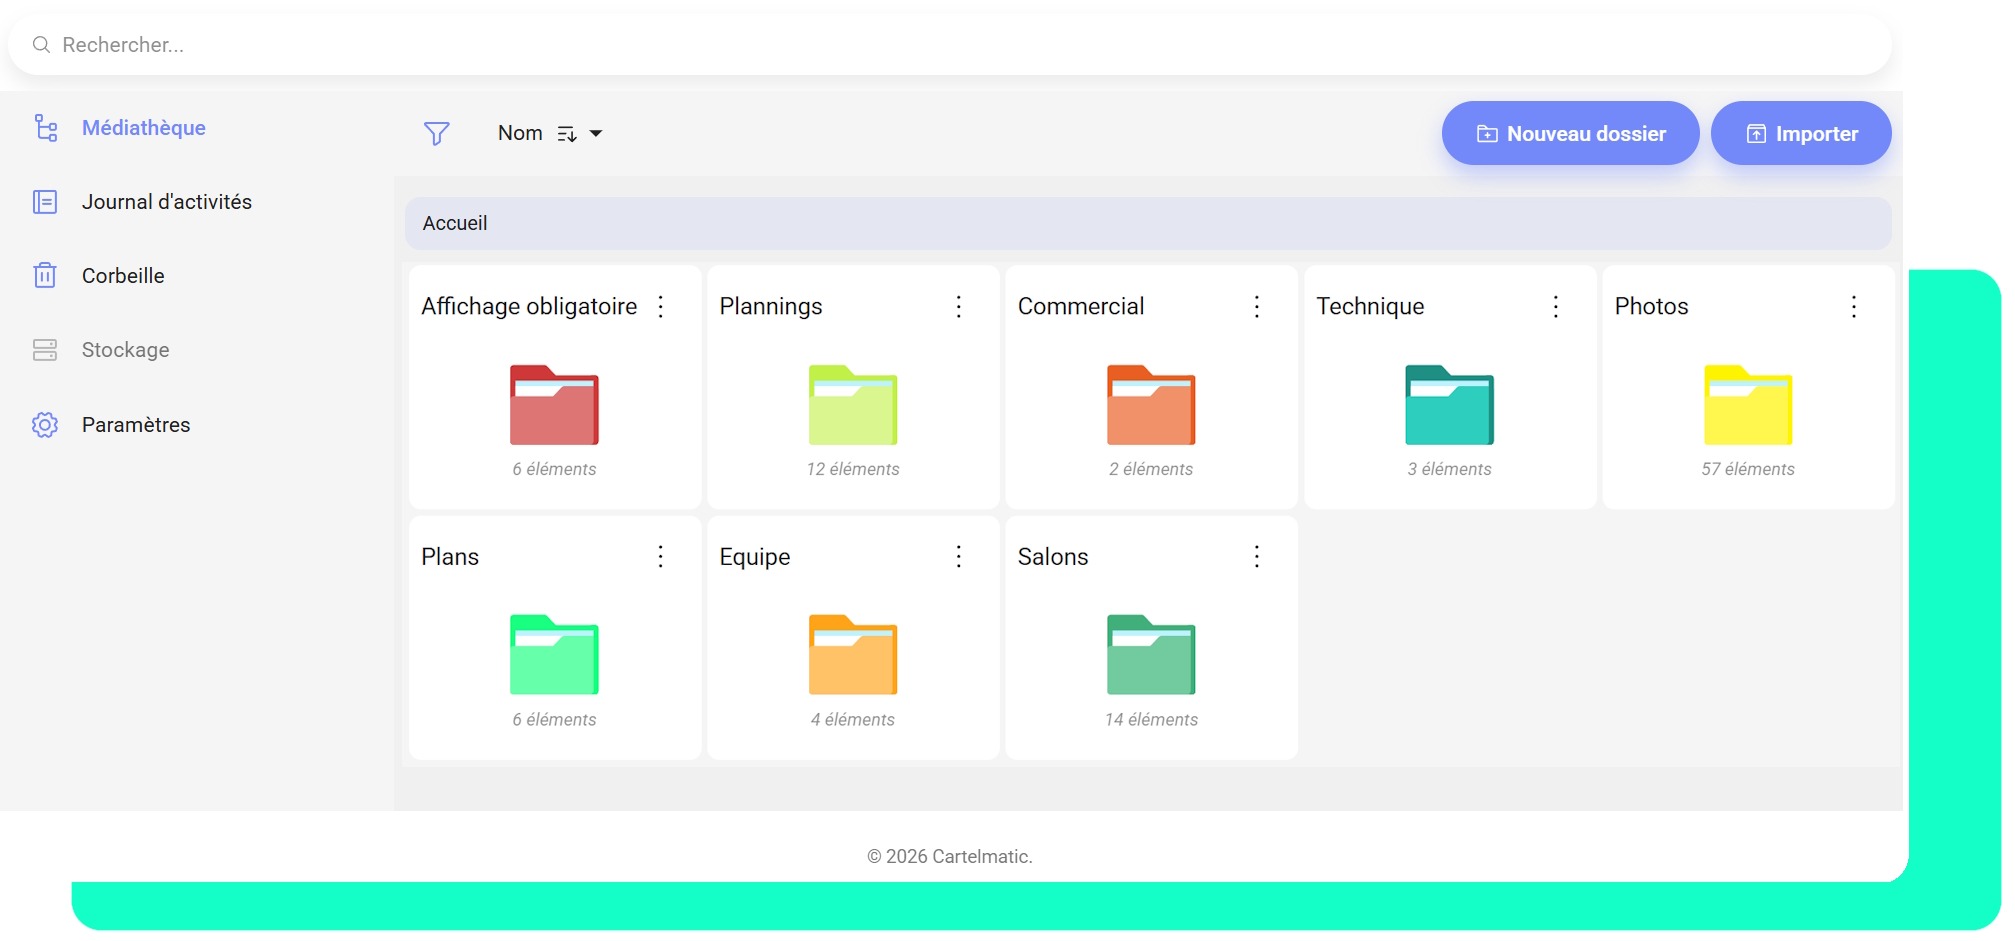The height and width of the screenshot is (941, 2015).
Task: Click the Nouveau dossier button
Action: coord(1570,133)
